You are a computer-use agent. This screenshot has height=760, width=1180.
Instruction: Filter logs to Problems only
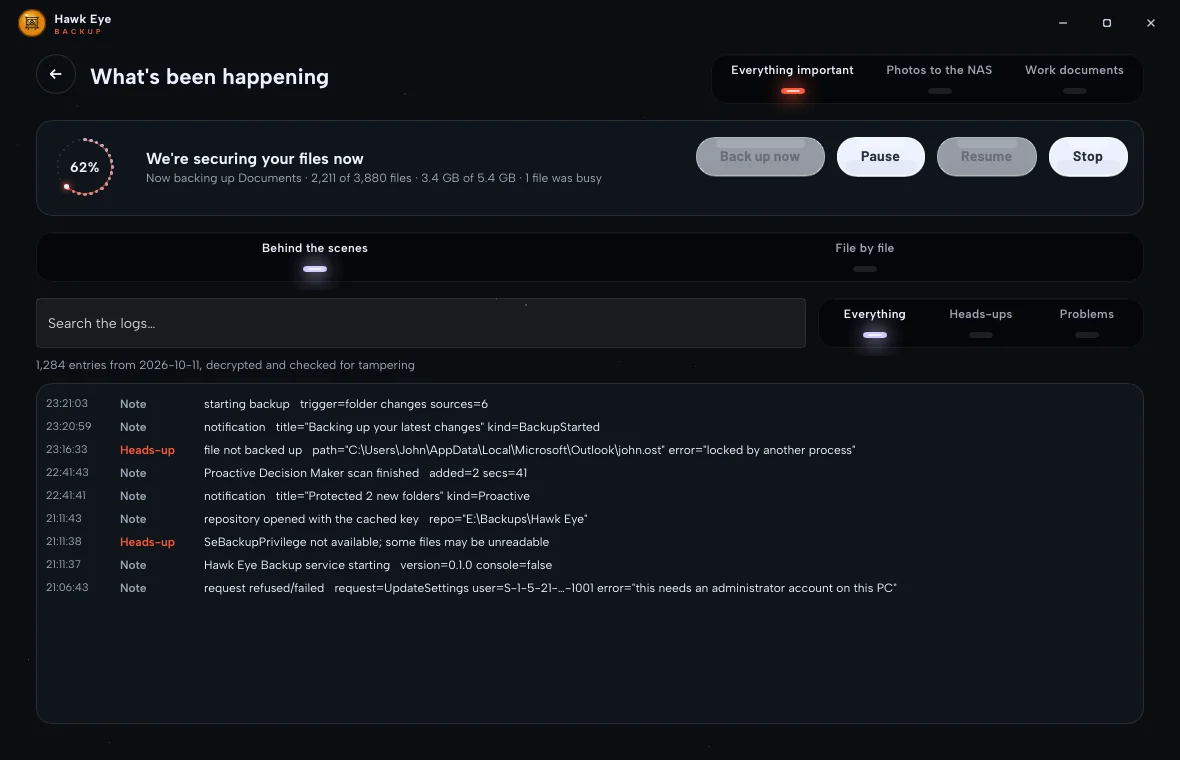[1087, 323]
